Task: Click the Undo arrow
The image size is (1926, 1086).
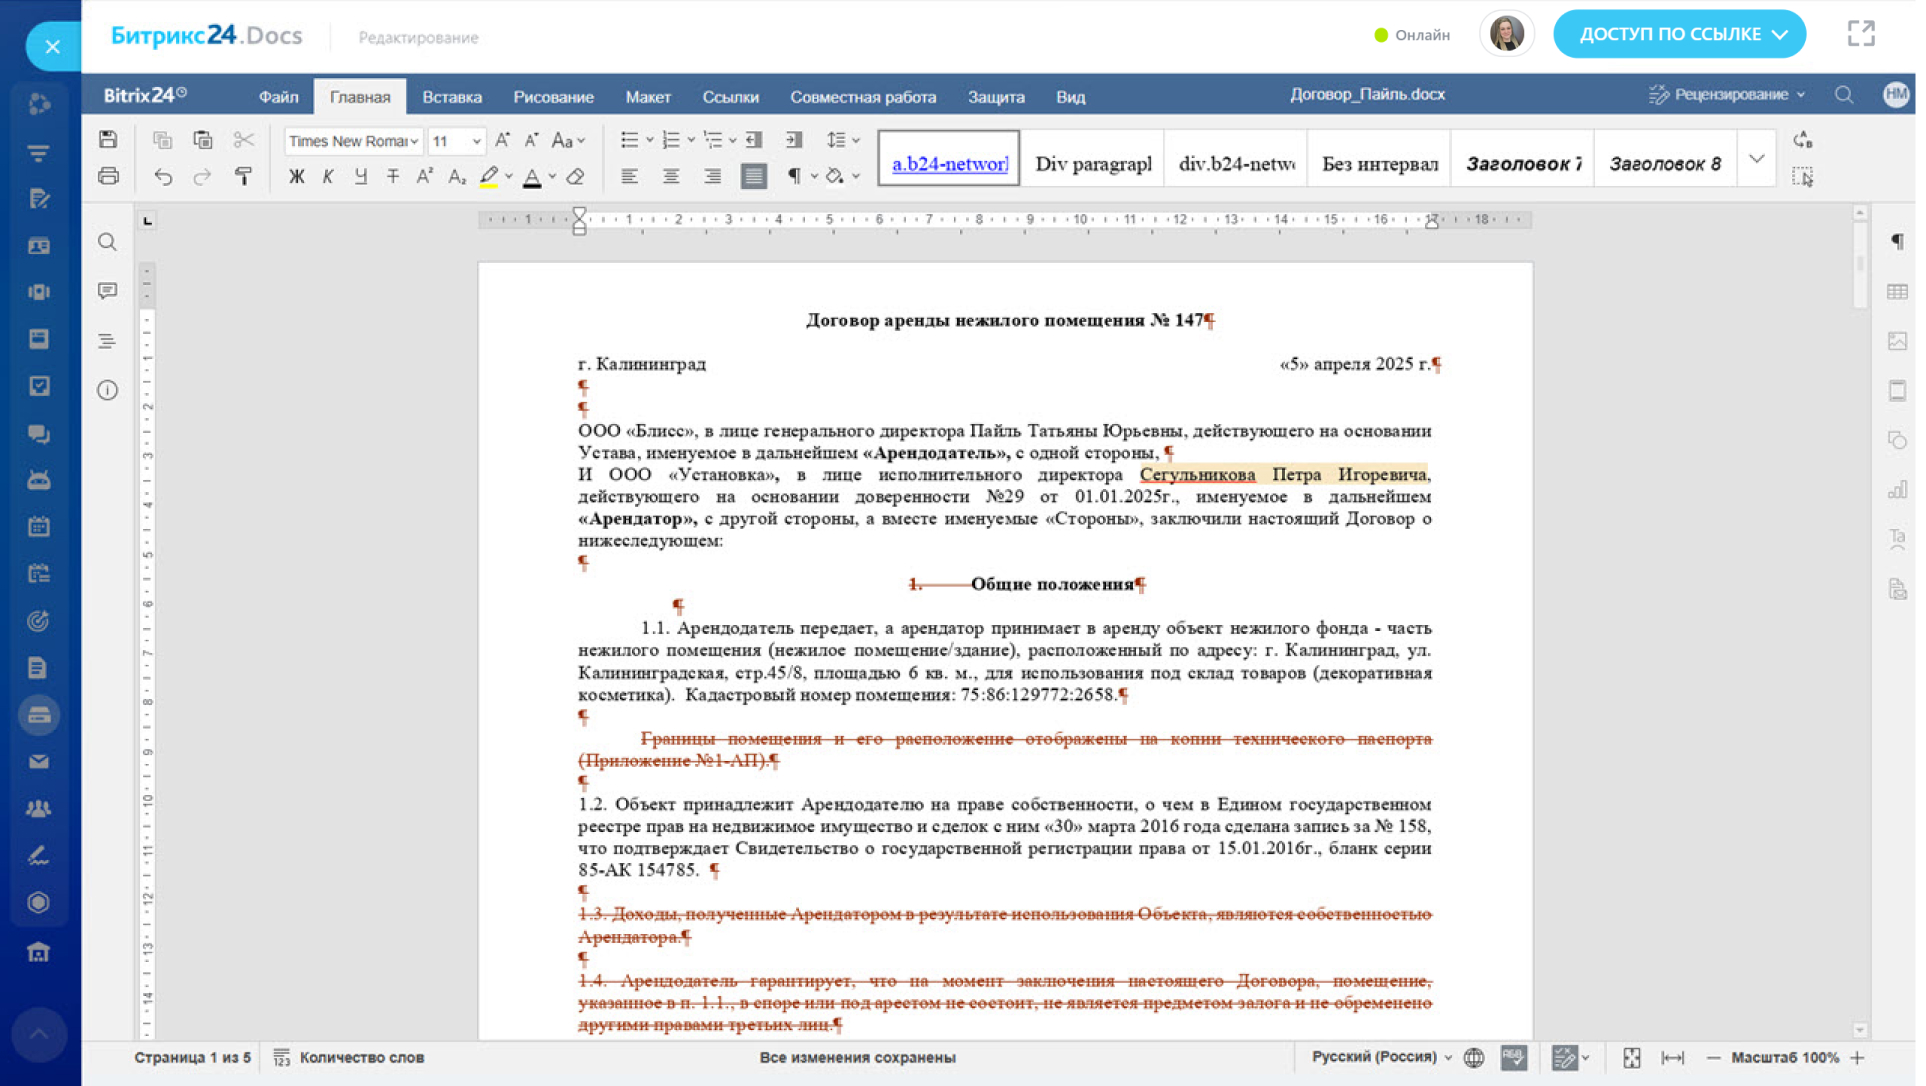Action: click(x=163, y=177)
